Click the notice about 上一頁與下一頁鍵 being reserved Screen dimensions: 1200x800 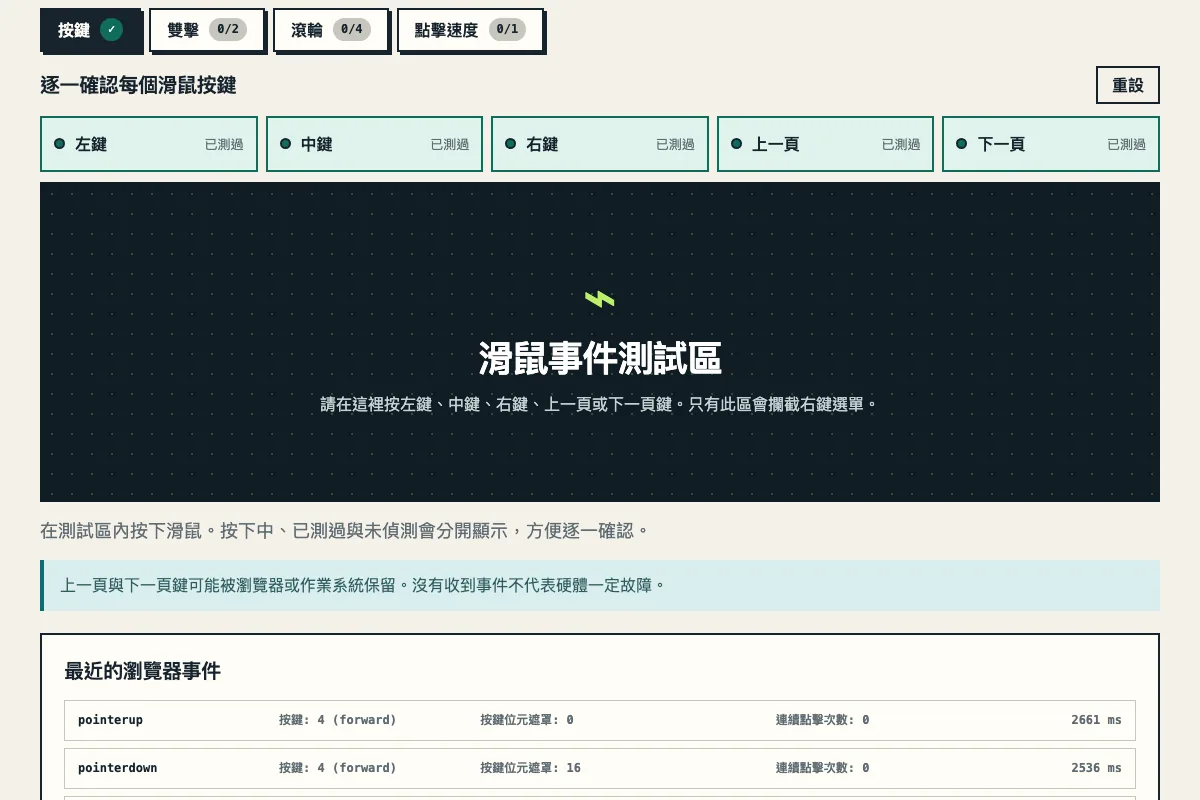point(600,585)
